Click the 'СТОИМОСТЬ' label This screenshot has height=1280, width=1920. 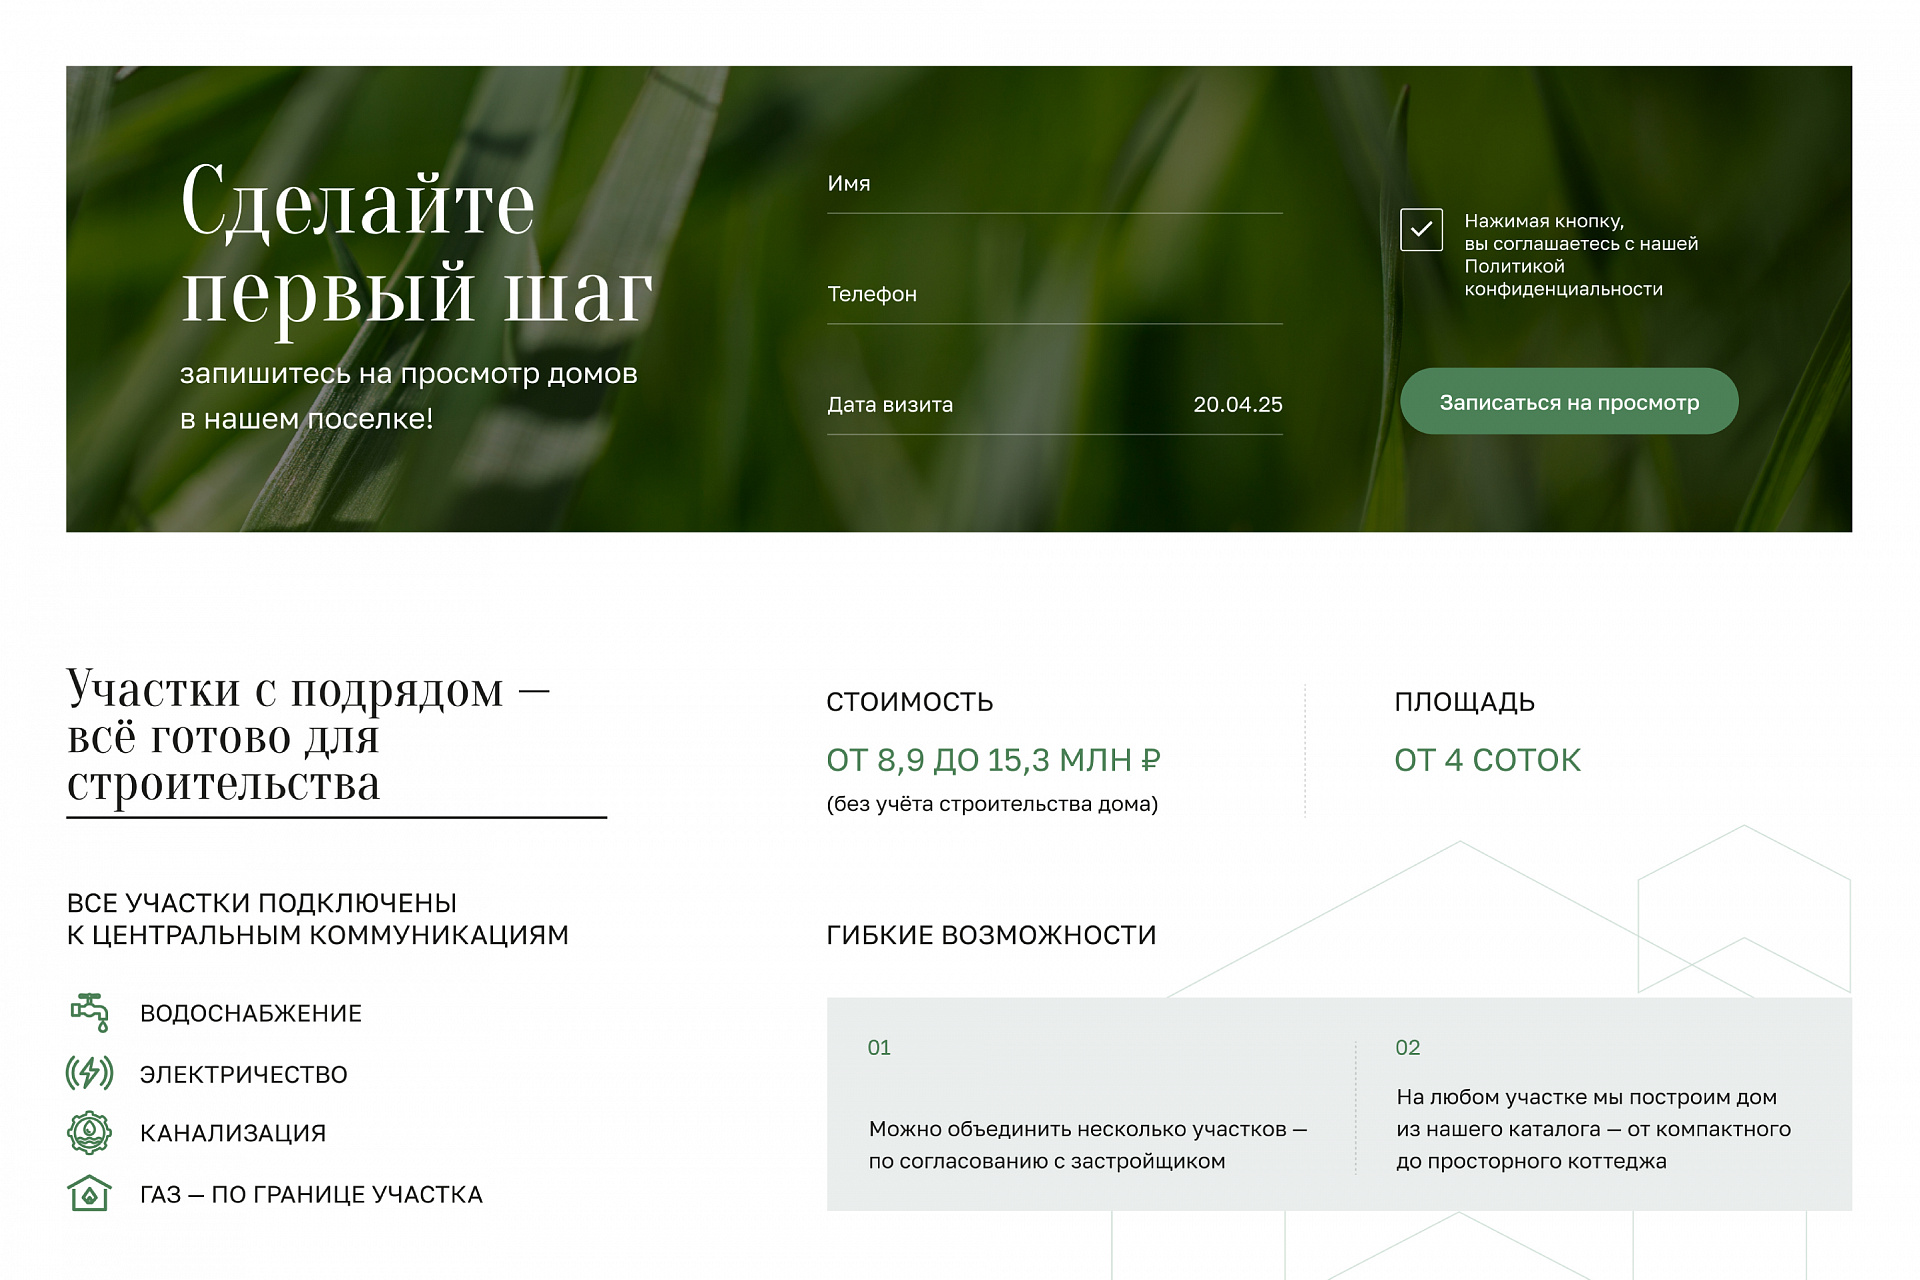pyautogui.click(x=909, y=702)
